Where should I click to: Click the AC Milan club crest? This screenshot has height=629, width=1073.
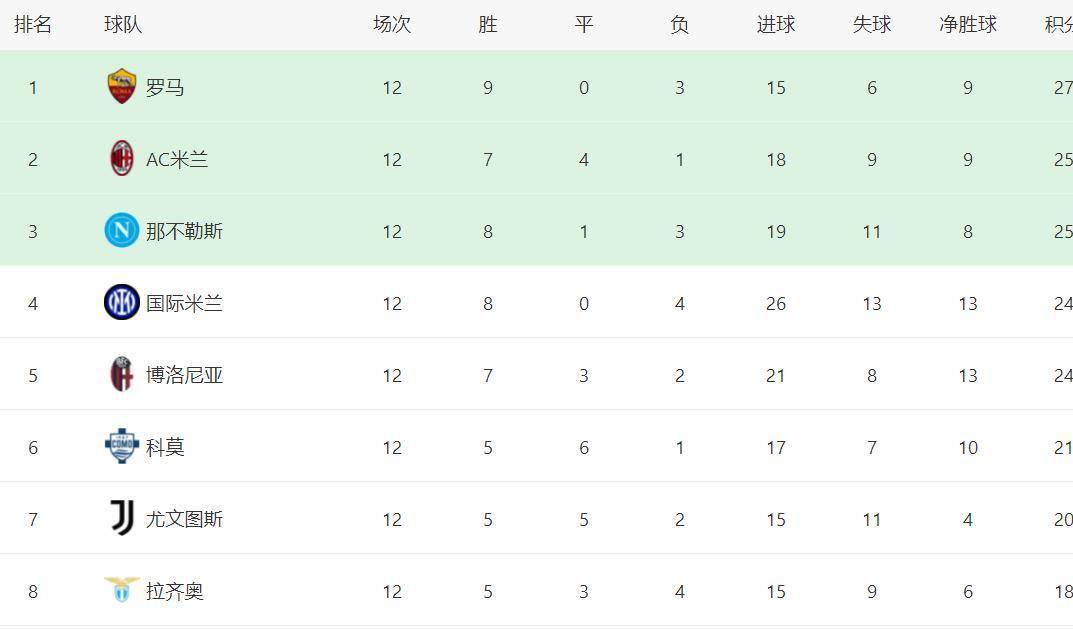[122, 159]
